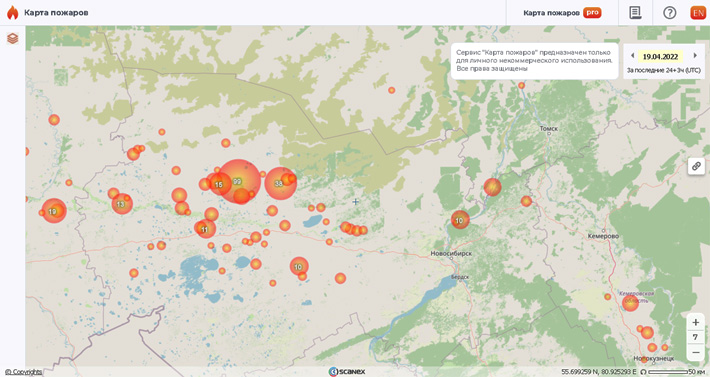Click the coordinates format icon near scale
This screenshot has height=377, width=710.
pos(644,372)
